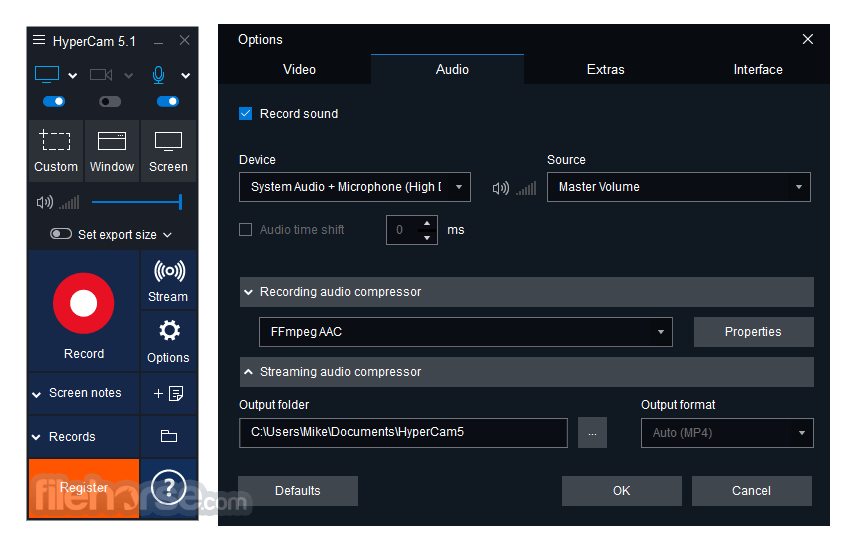
Task: Choose Window capture mode
Action: click(x=112, y=151)
